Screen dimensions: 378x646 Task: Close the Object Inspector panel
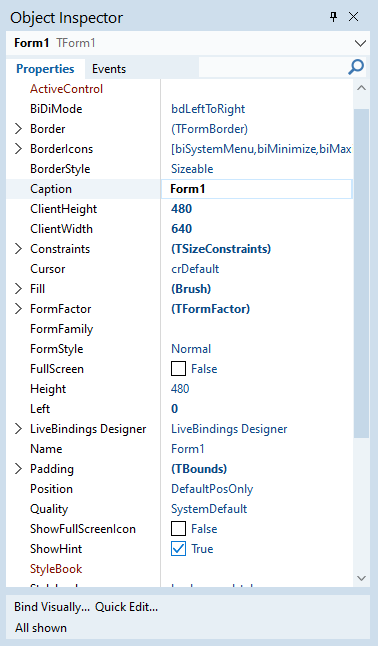tap(353, 17)
